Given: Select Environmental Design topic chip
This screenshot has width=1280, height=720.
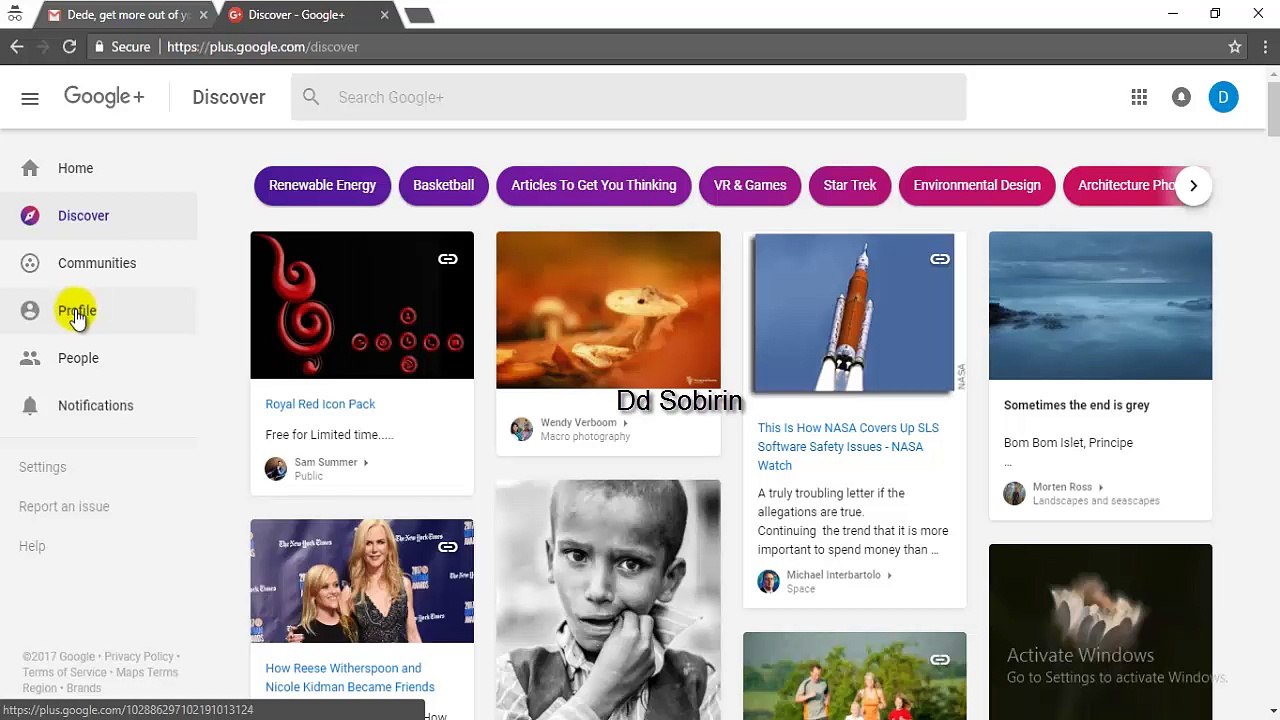Looking at the screenshot, I should pyautogui.click(x=977, y=185).
